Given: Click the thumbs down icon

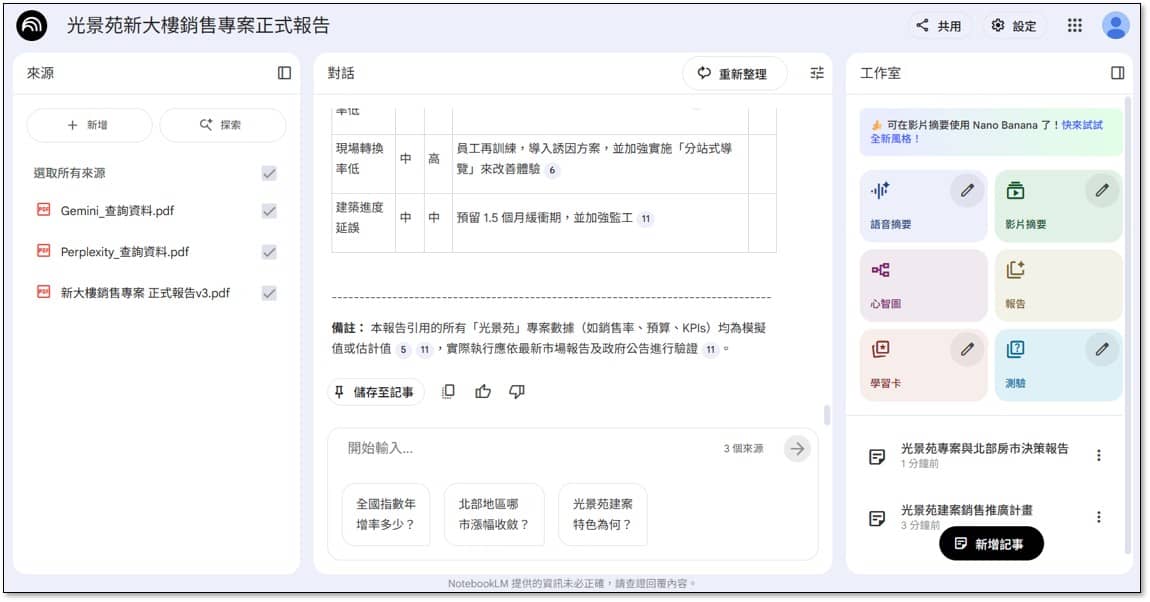Looking at the screenshot, I should pos(517,392).
